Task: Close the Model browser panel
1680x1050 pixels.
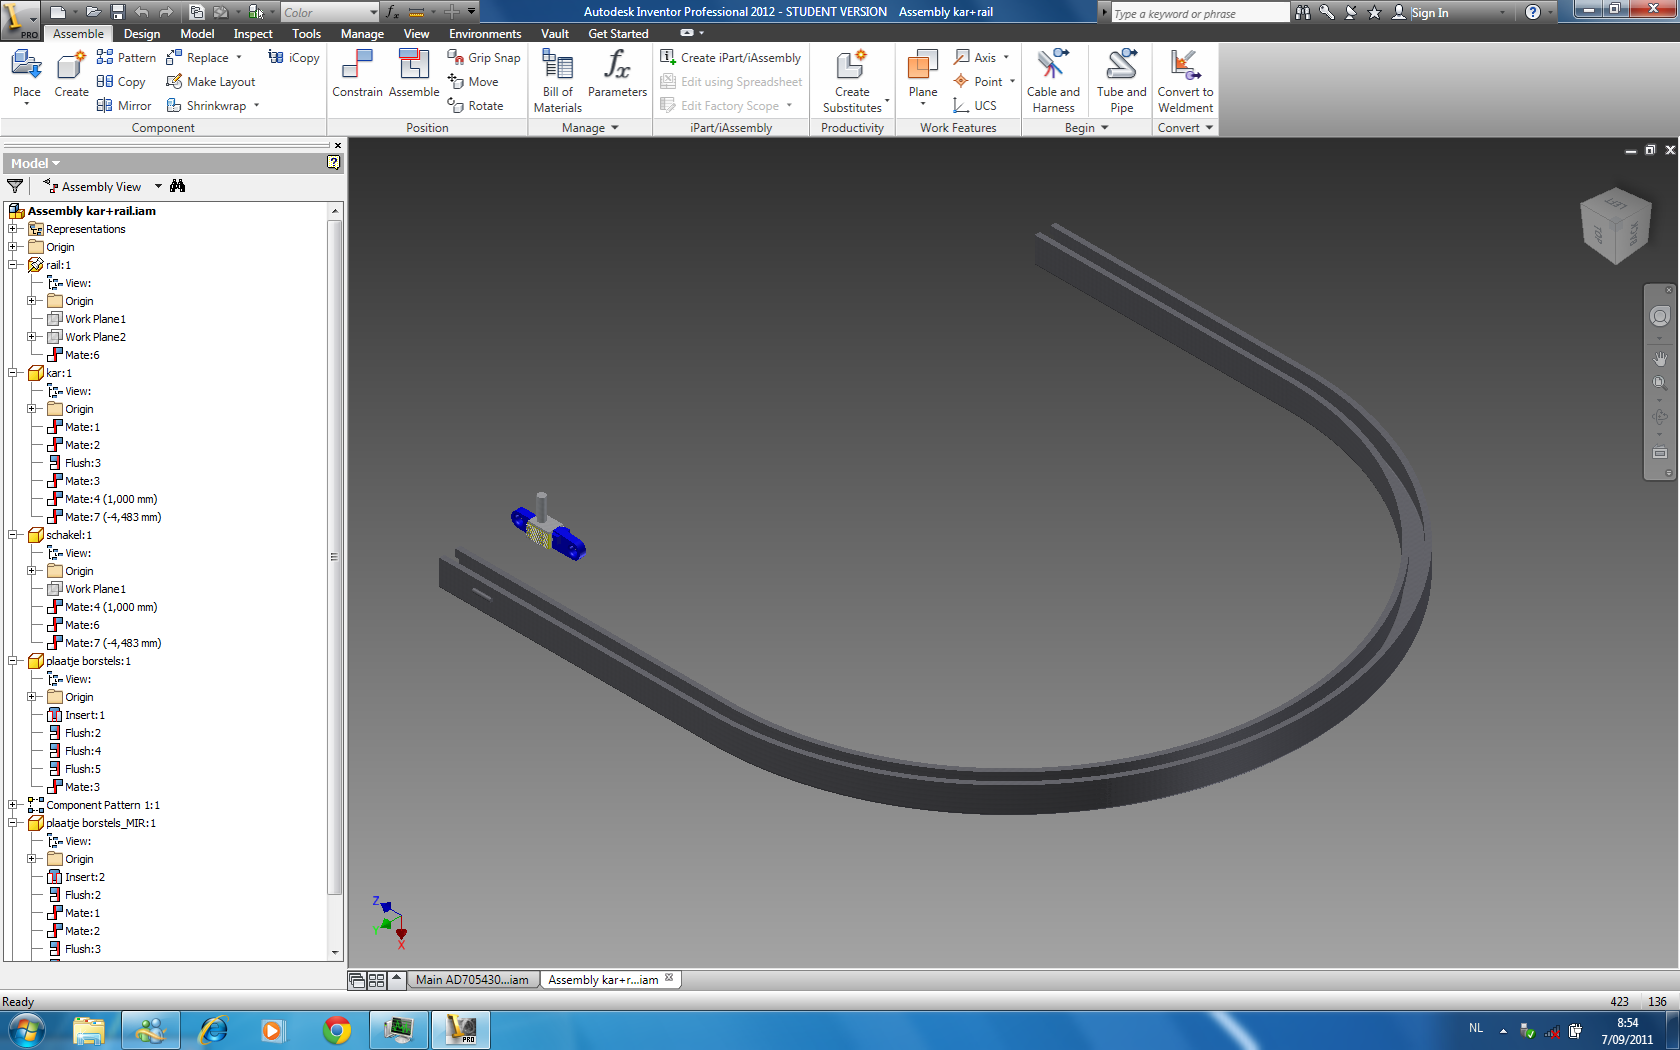Action: (x=337, y=145)
